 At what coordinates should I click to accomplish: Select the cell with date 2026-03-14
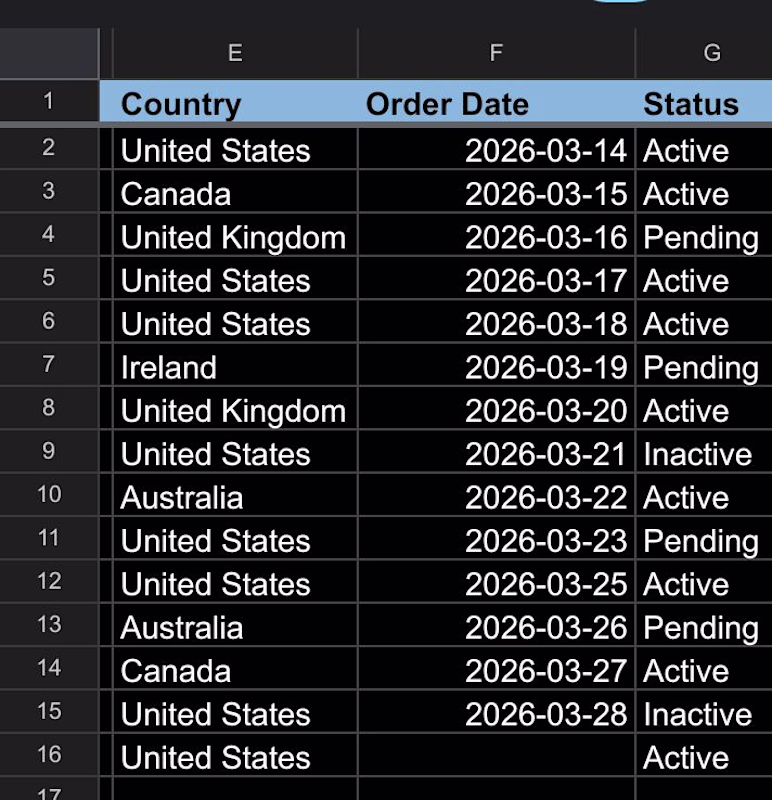(x=496, y=151)
